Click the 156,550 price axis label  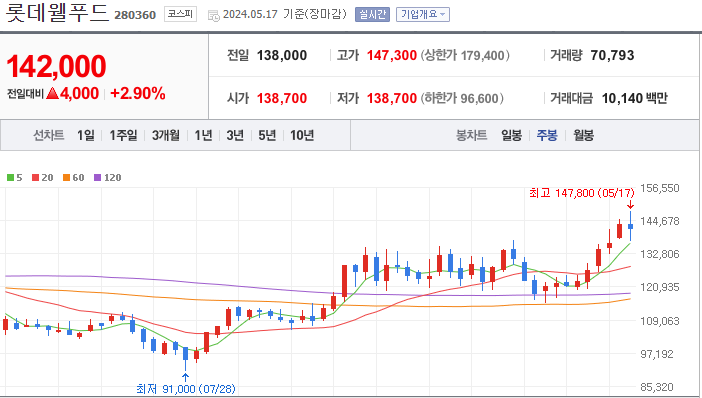click(x=660, y=188)
